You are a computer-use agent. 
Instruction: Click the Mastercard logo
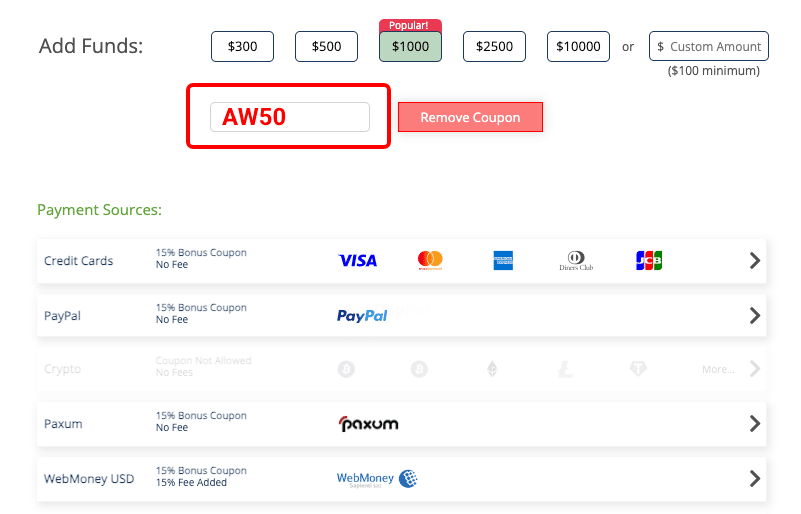(430, 260)
